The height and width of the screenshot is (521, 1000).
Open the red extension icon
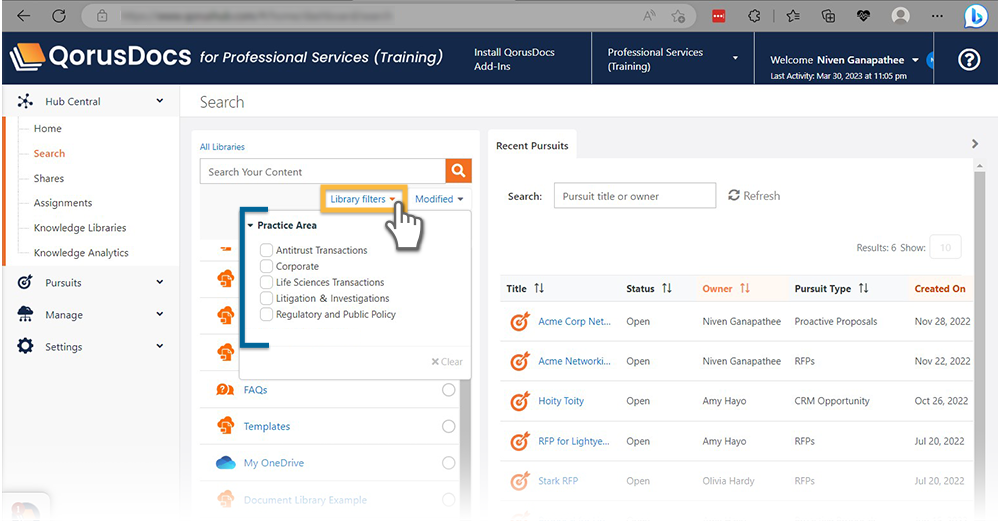point(719,16)
